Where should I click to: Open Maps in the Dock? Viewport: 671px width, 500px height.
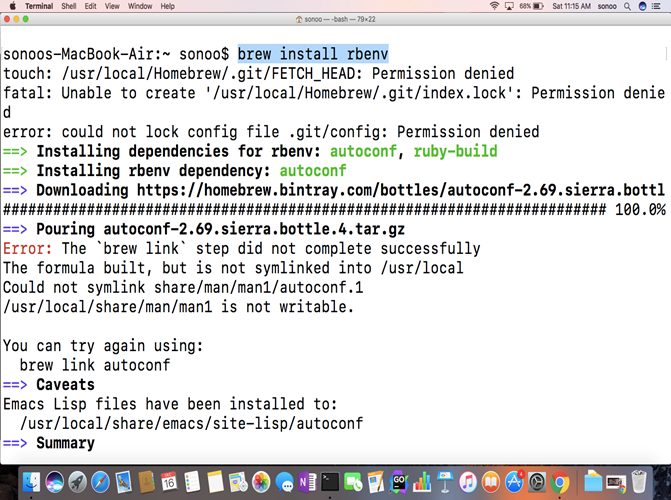click(238, 482)
